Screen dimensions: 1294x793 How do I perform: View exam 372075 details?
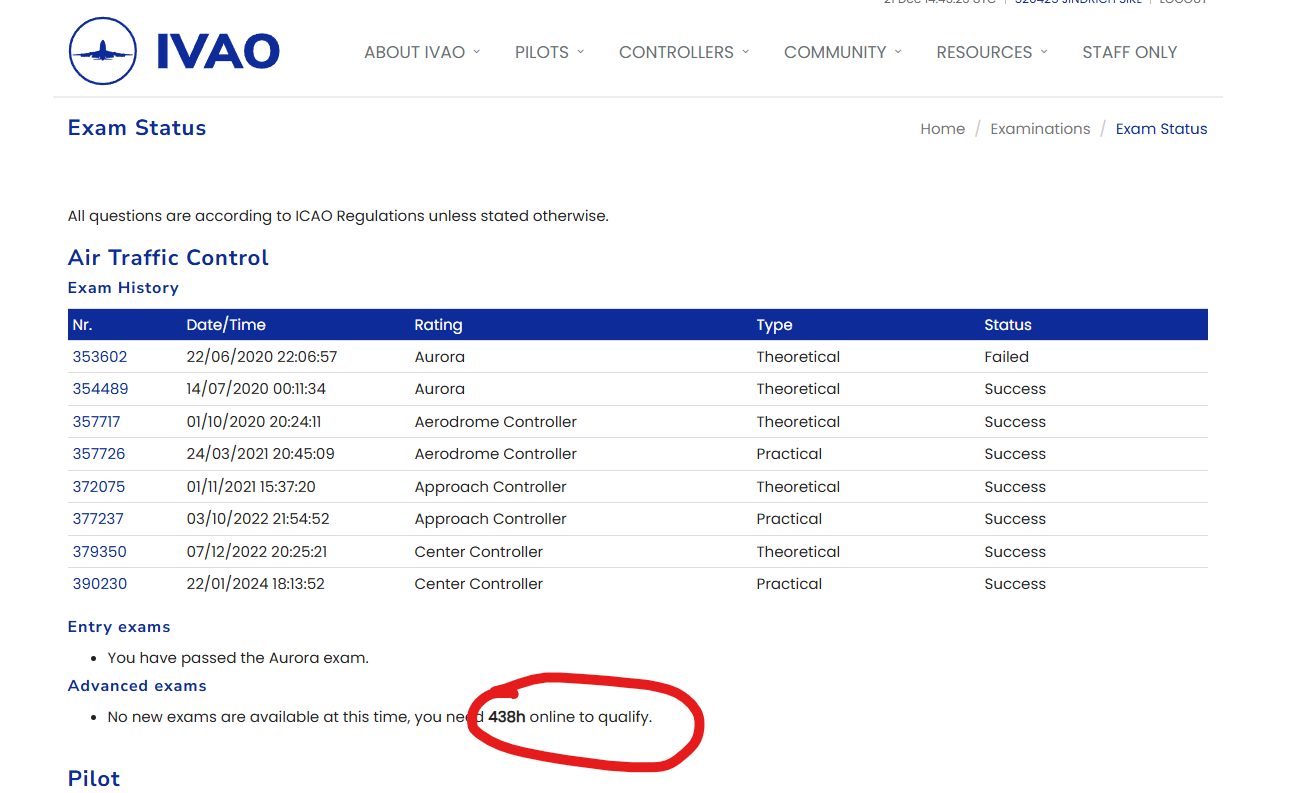click(x=99, y=487)
